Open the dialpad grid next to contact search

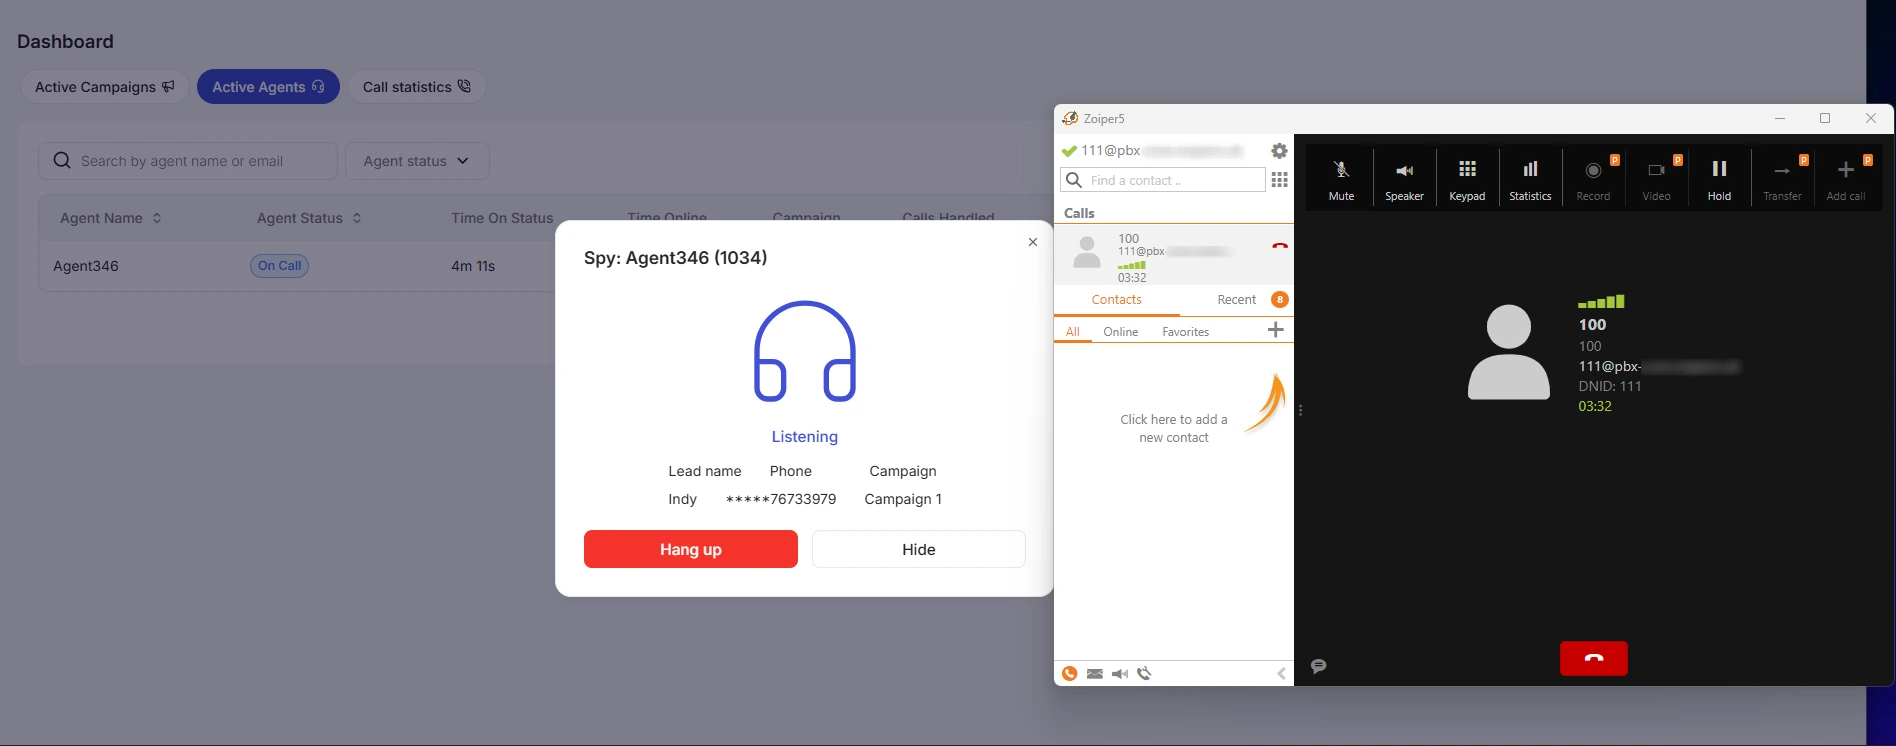click(x=1279, y=180)
